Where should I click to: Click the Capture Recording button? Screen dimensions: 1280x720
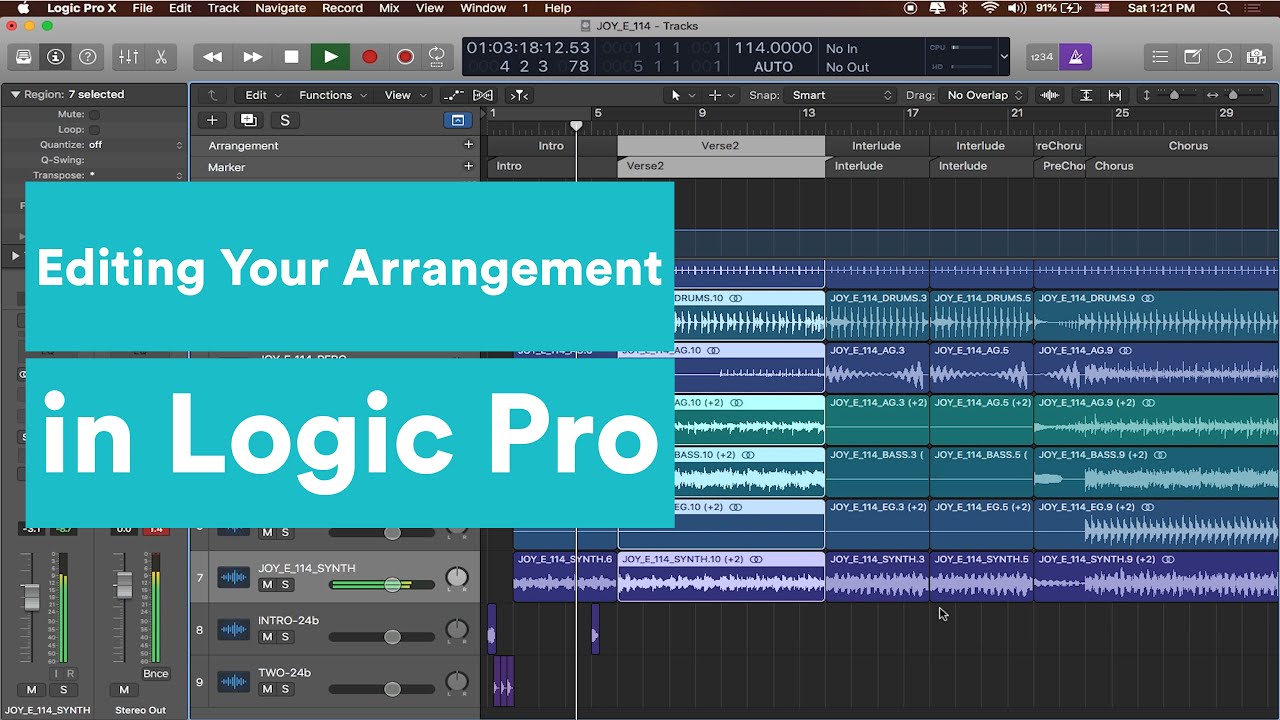point(405,57)
